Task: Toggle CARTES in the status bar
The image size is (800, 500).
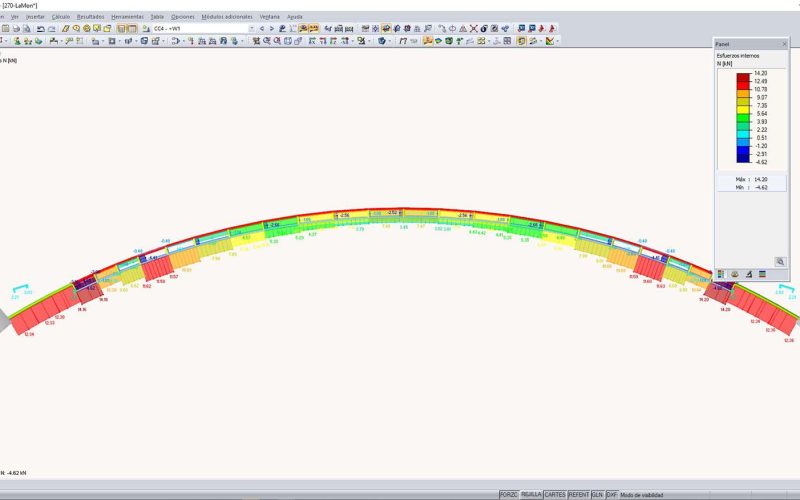Action: 555,495
